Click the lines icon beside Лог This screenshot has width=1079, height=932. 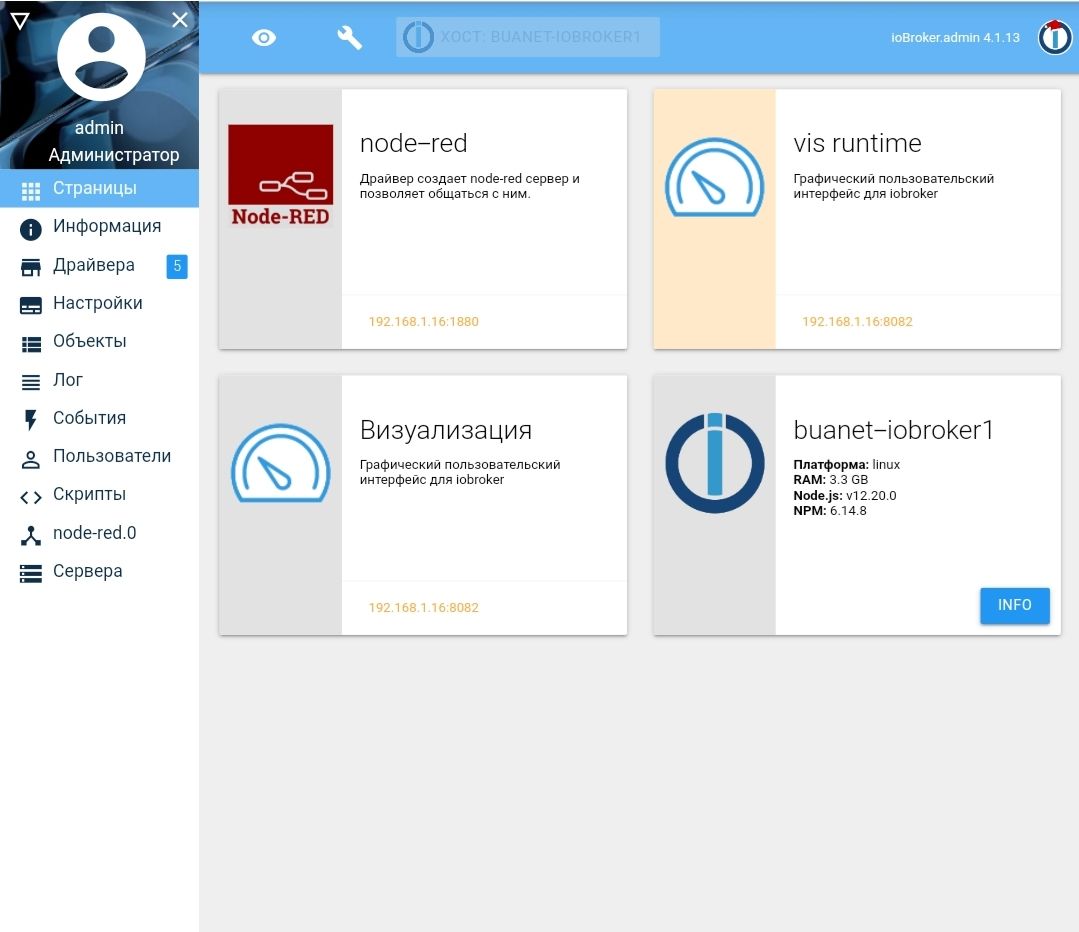tap(31, 382)
